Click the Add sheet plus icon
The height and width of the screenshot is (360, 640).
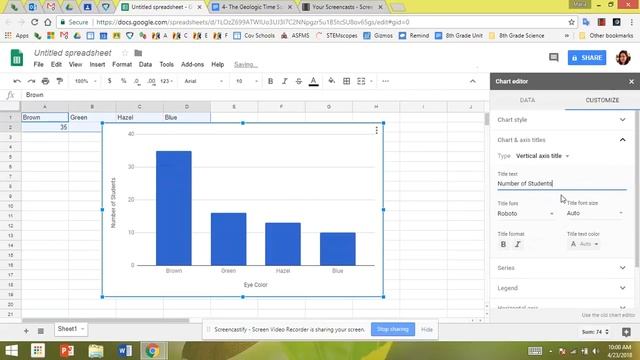point(26,331)
